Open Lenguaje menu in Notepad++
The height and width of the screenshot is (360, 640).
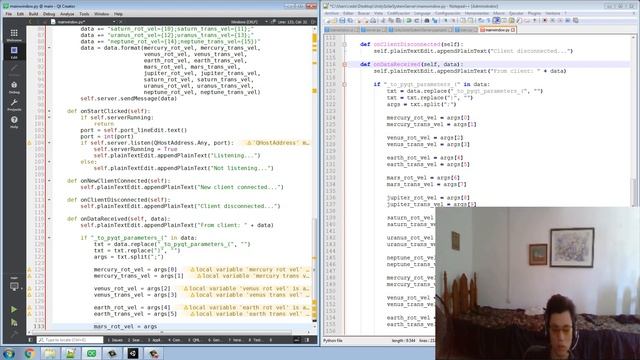pyautogui.click(x=422, y=13)
